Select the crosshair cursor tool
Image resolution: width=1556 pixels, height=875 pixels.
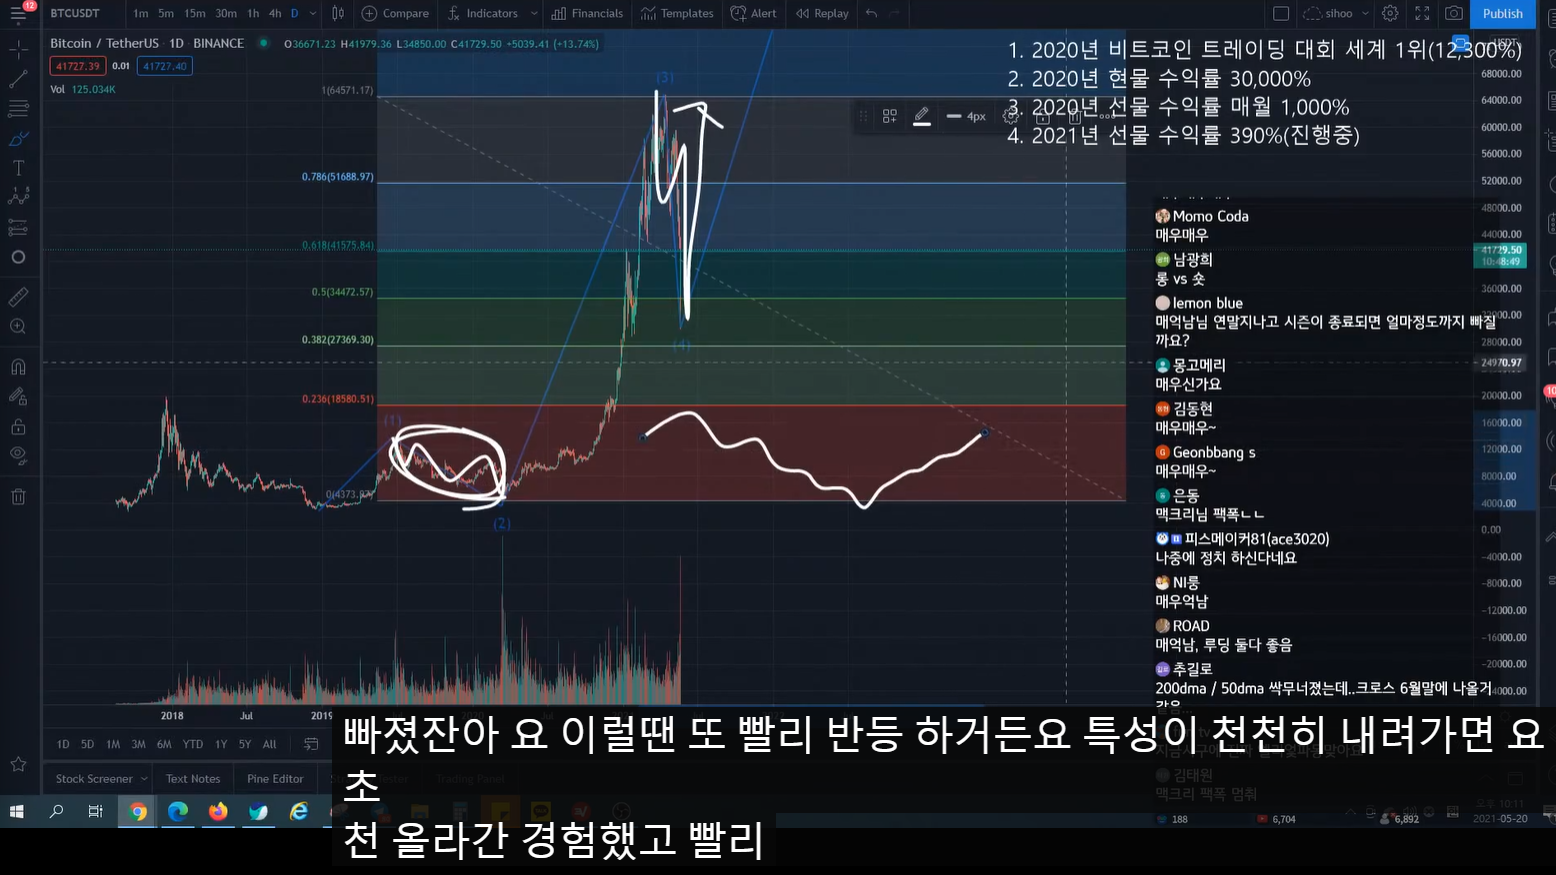click(18, 49)
